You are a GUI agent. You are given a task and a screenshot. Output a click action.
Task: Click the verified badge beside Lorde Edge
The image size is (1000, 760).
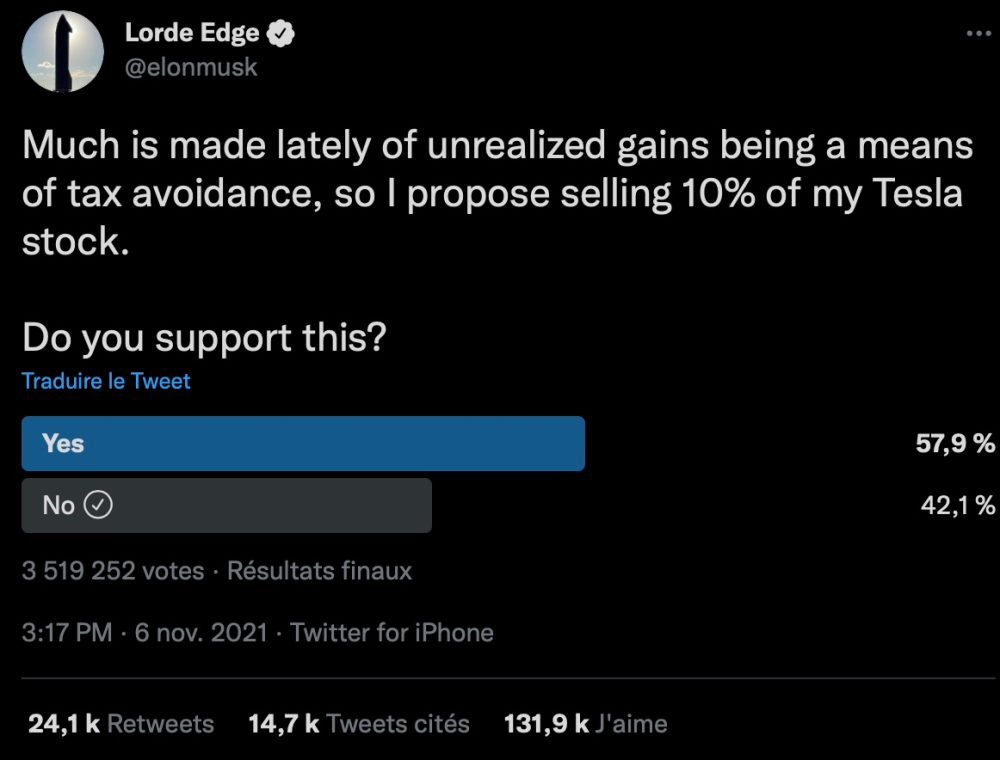coord(284,34)
